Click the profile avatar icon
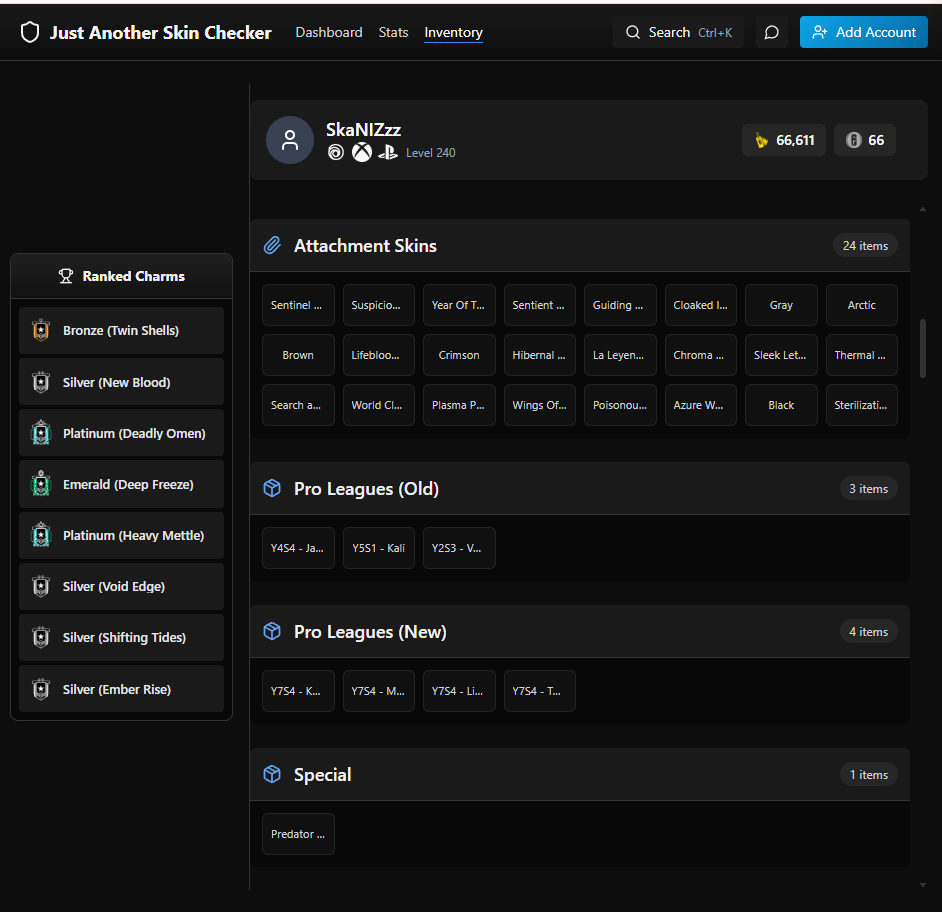This screenshot has height=912, width=942. point(290,140)
